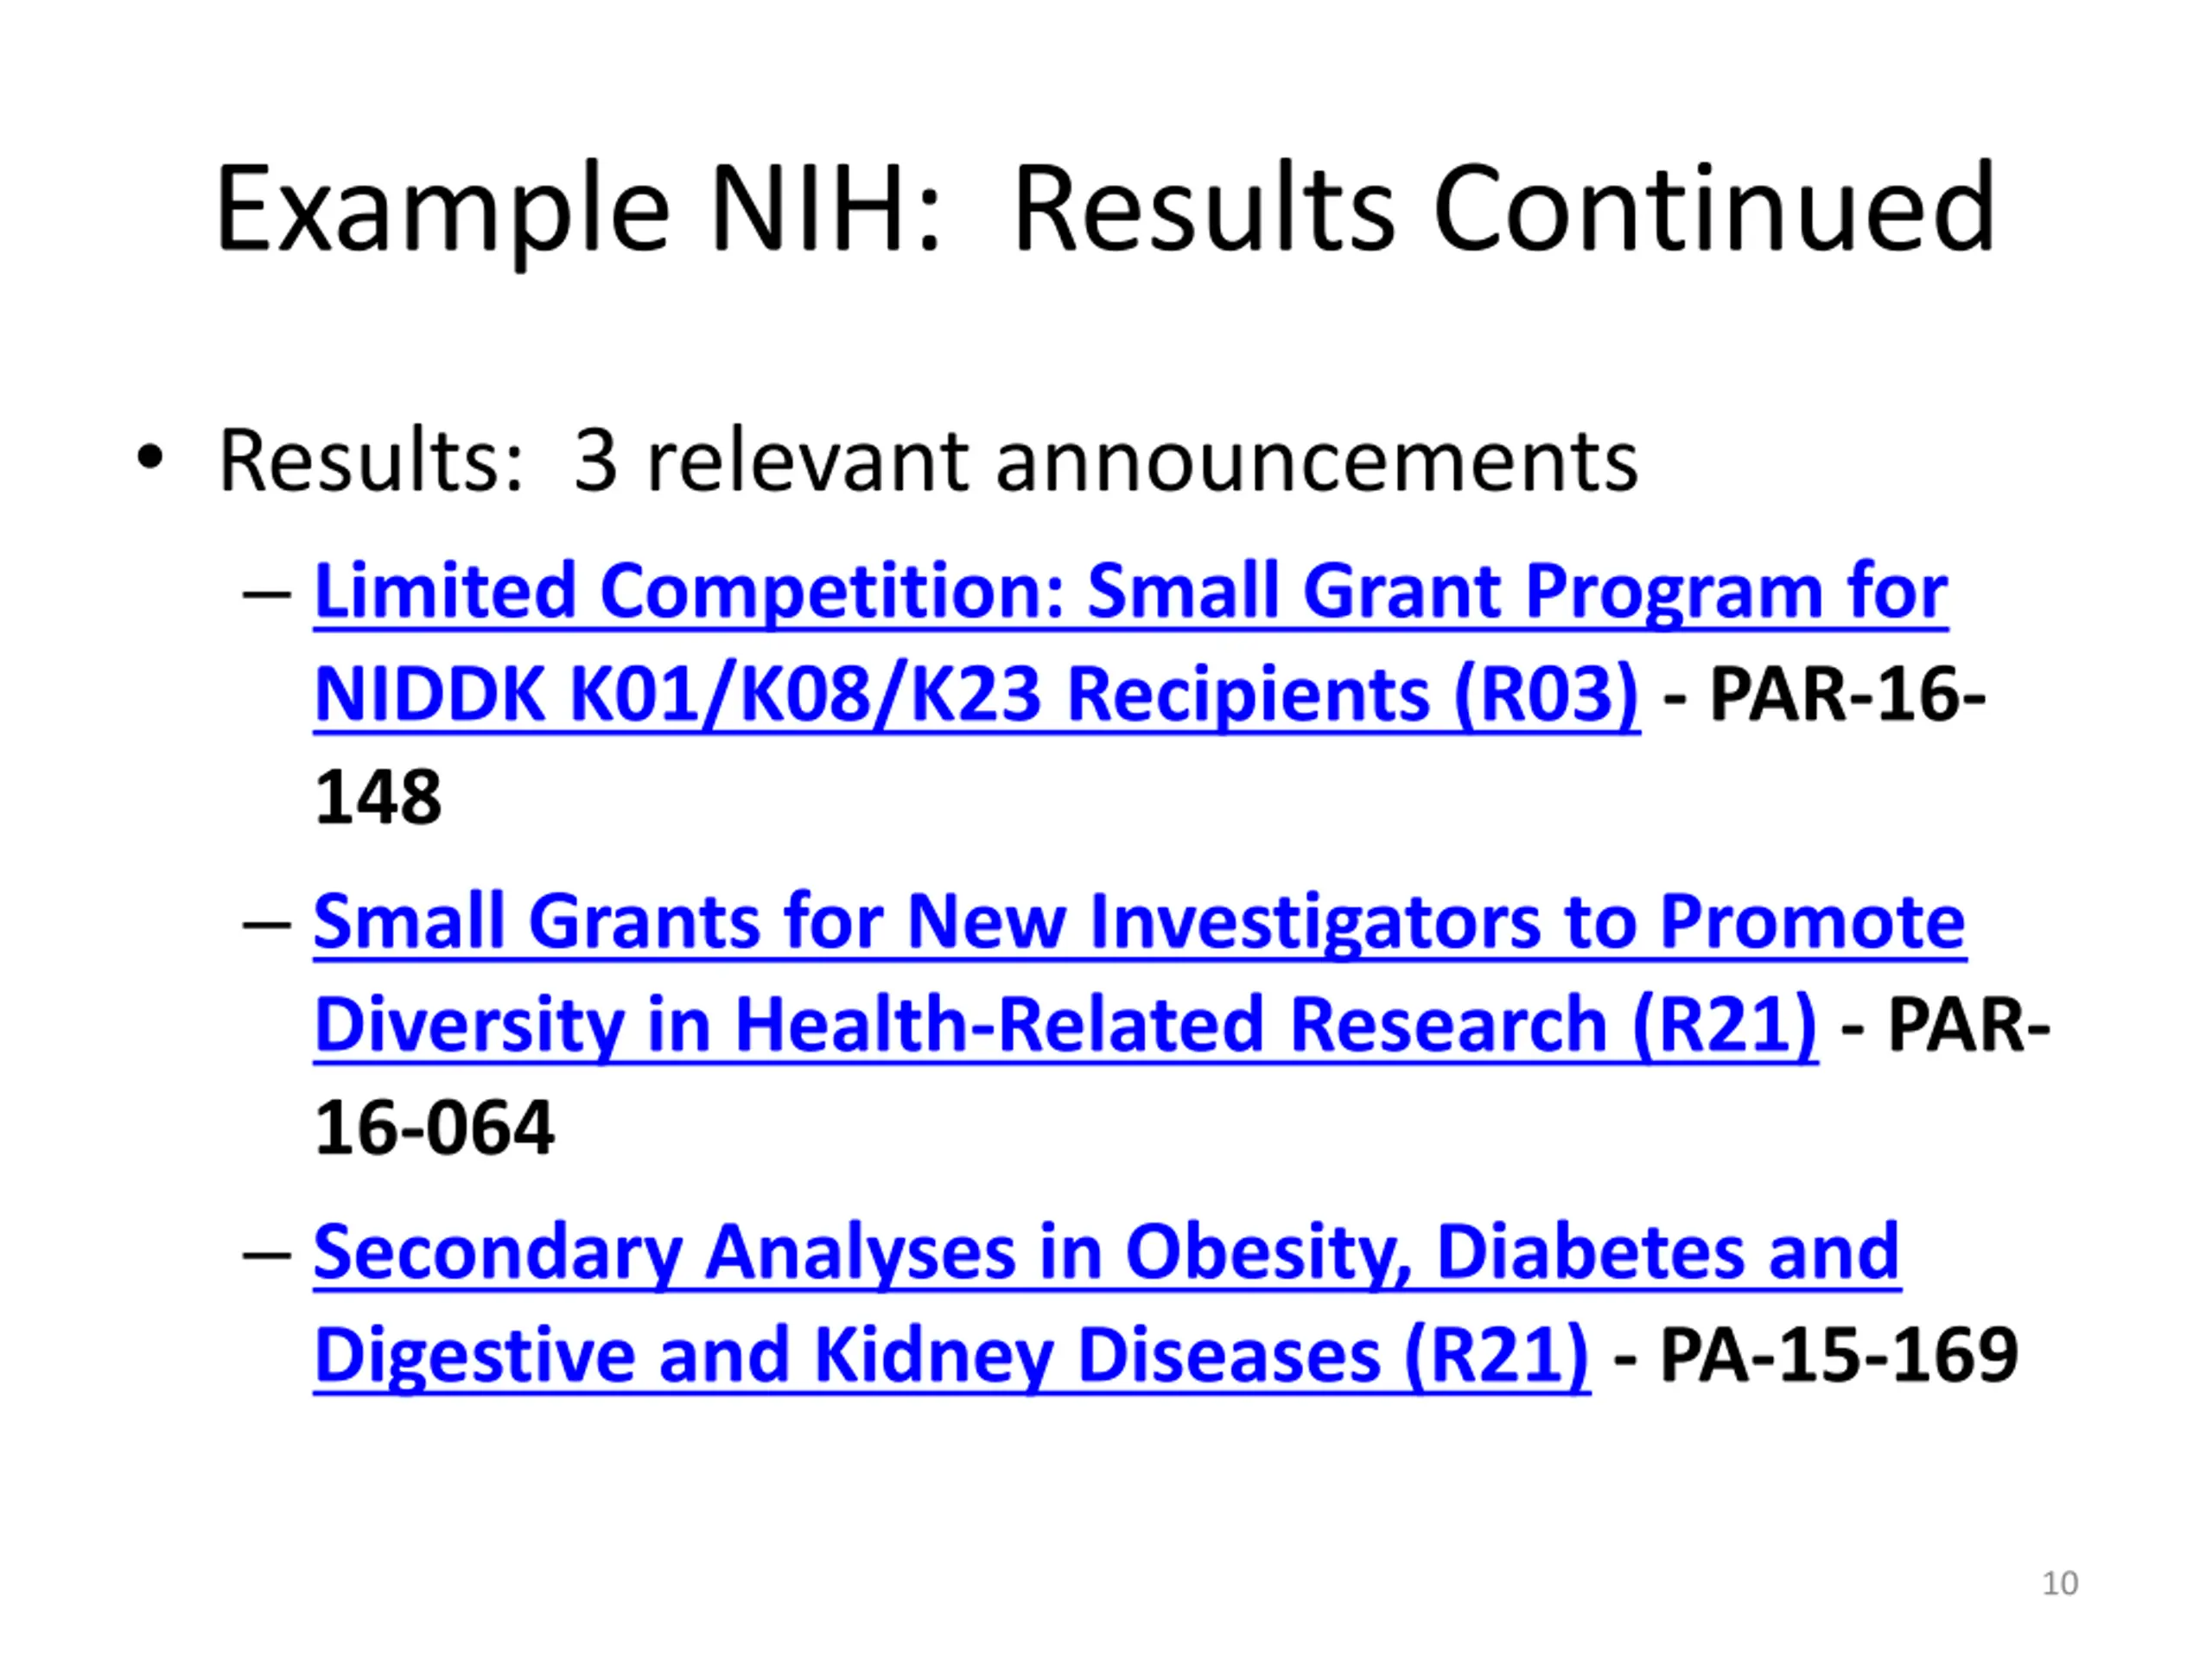Select the PA-15-169 announcement code
The width and height of the screenshot is (2212, 1659).
(1838, 1355)
